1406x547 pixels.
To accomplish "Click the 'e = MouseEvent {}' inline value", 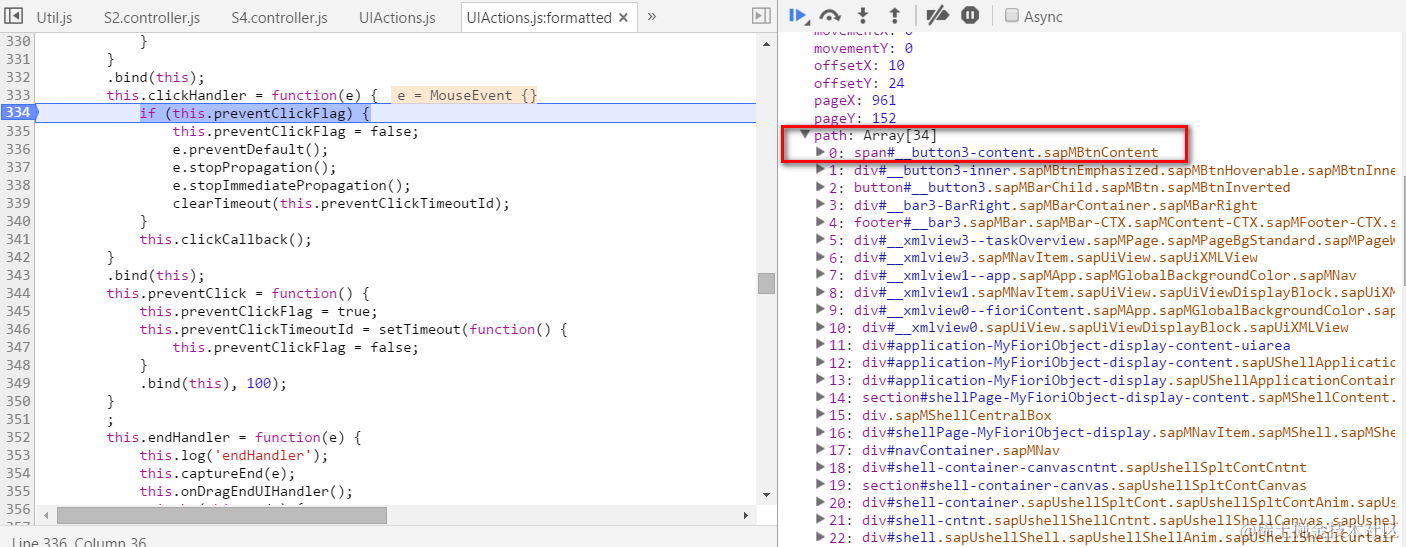I will [x=466, y=95].
